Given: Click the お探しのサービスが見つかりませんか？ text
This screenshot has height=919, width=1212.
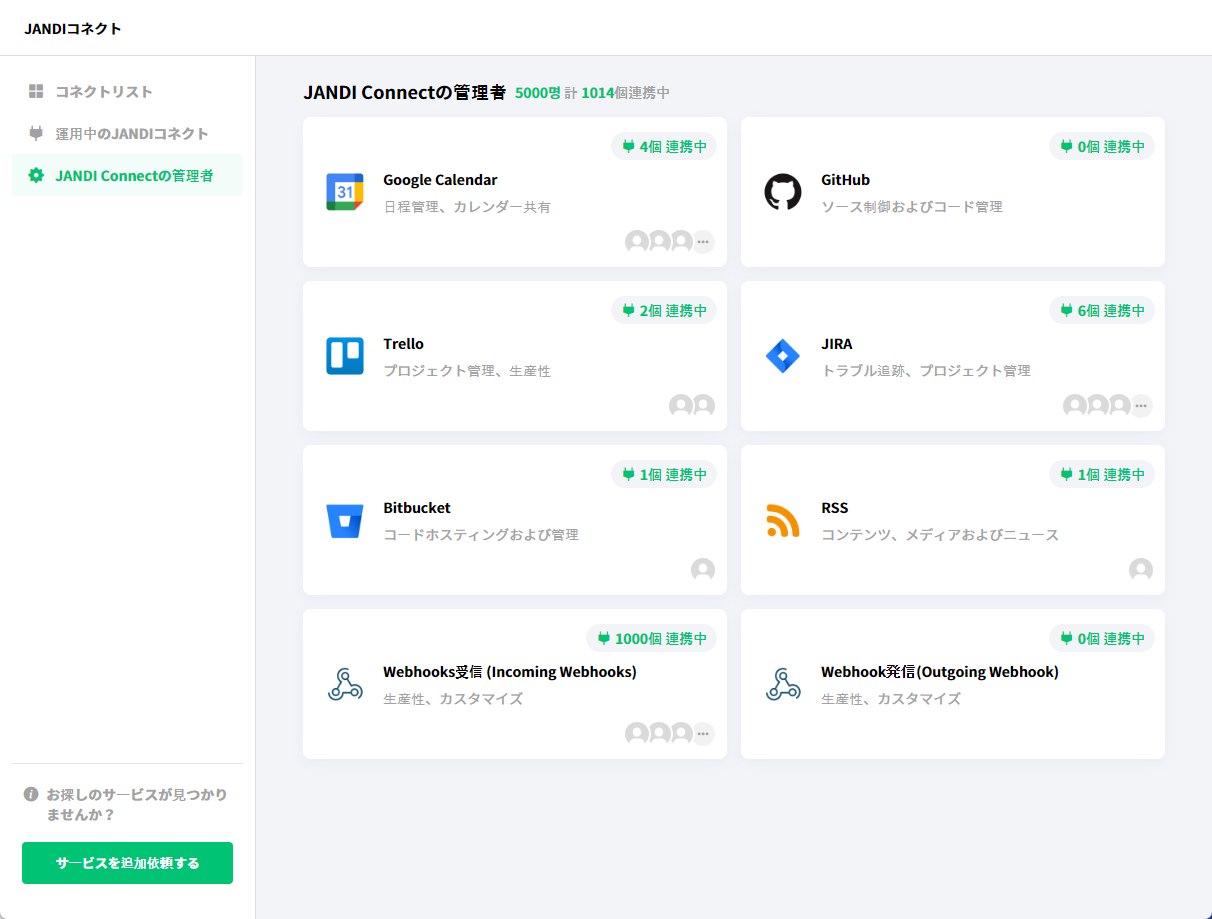Looking at the screenshot, I should (x=137, y=804).
